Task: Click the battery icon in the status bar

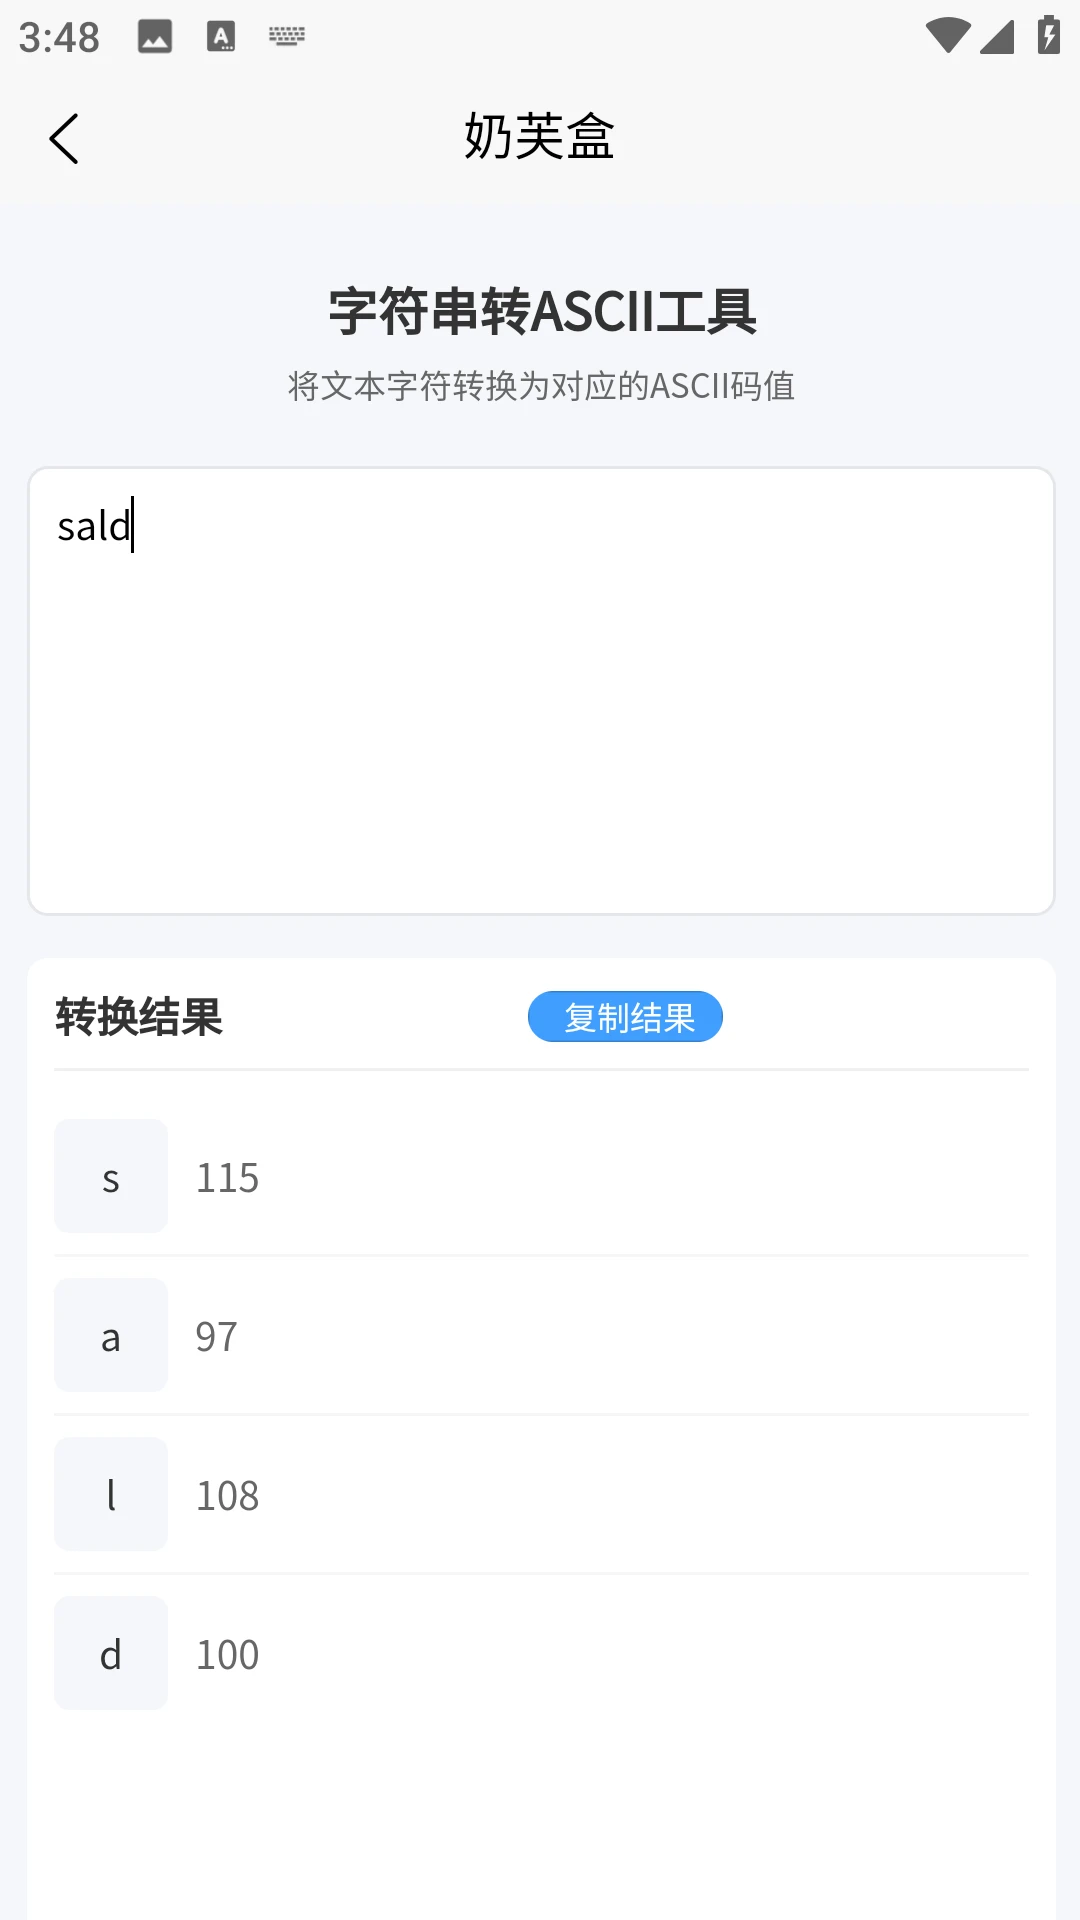Action: pyautogui.click(x=1047, y=33)
